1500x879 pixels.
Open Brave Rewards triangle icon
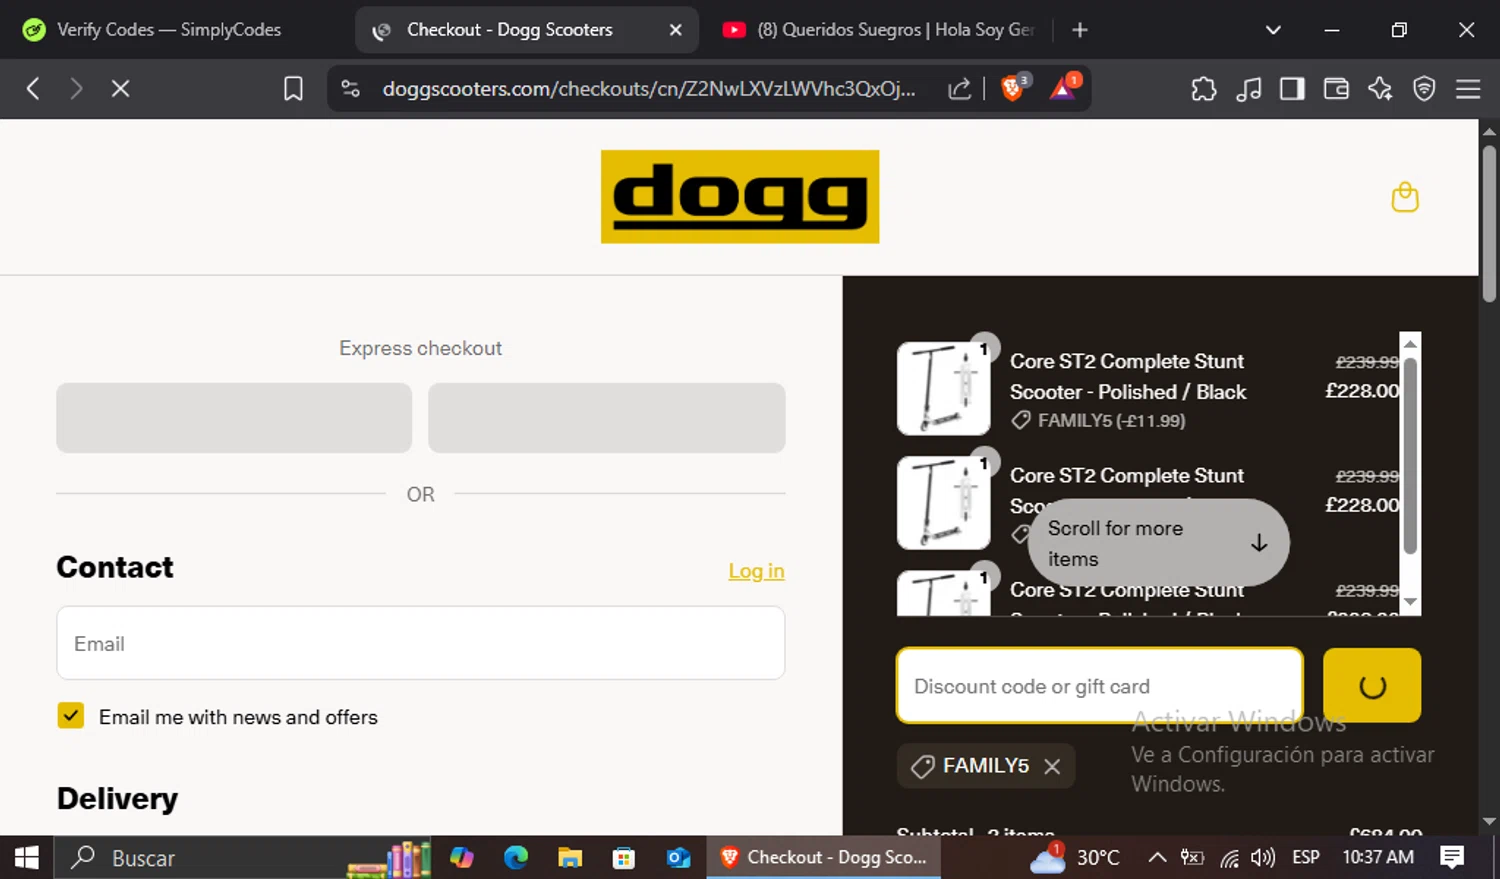point(1063,88)
